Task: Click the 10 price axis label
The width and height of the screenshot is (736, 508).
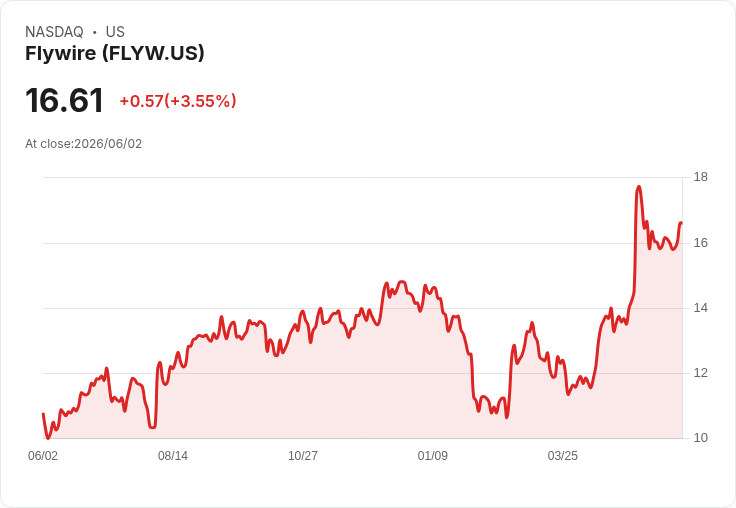Action: click(x=701, y=438)
